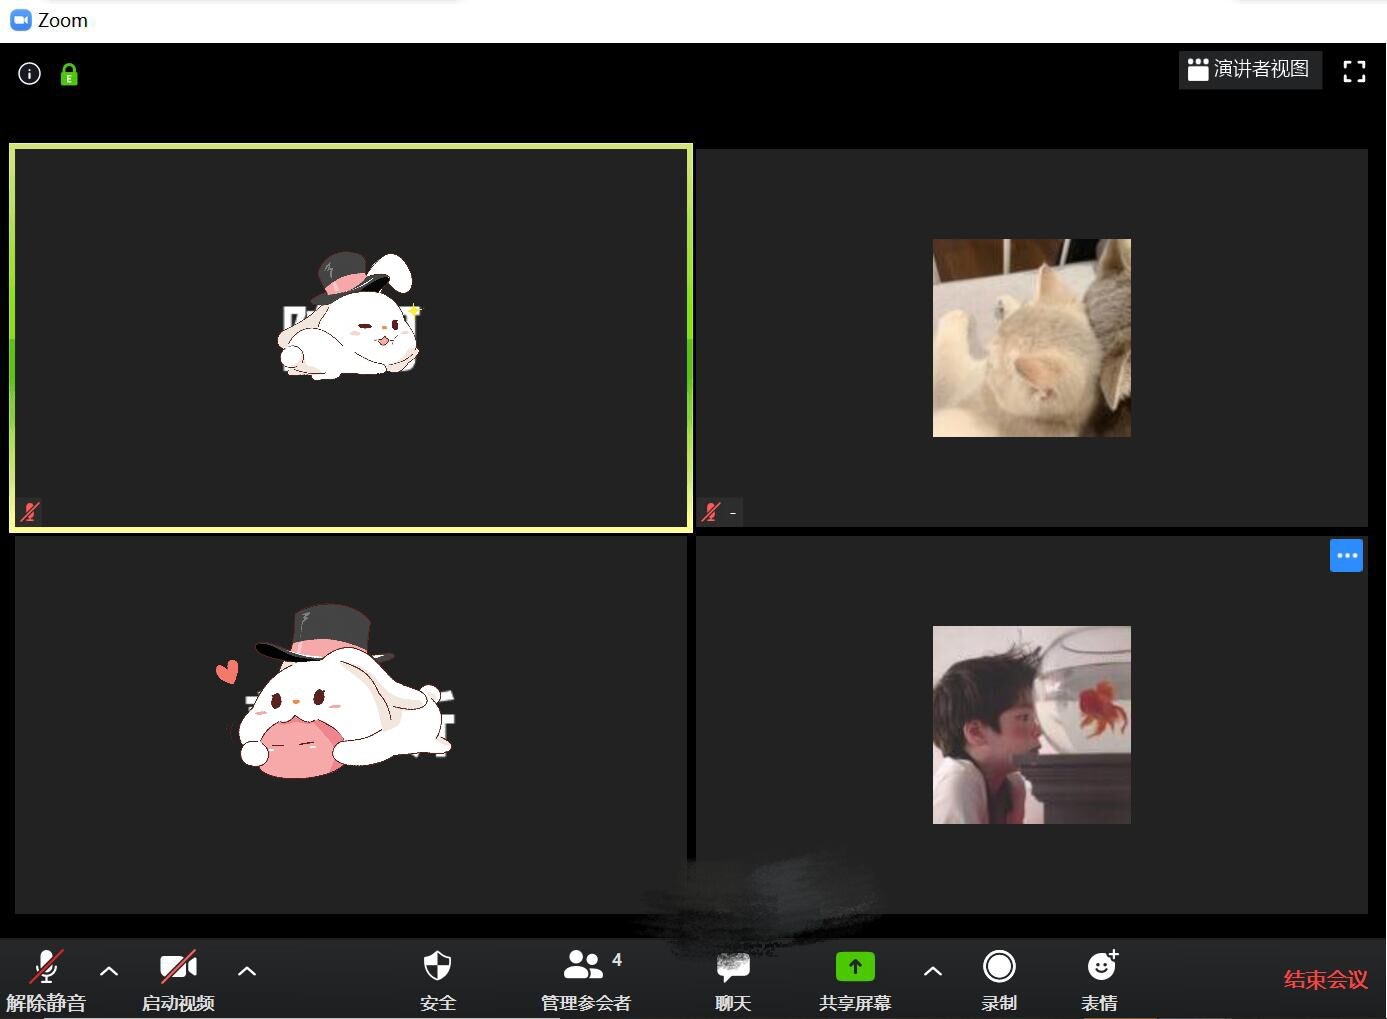Click the green encryption lock icon

(x=69, y=75)
